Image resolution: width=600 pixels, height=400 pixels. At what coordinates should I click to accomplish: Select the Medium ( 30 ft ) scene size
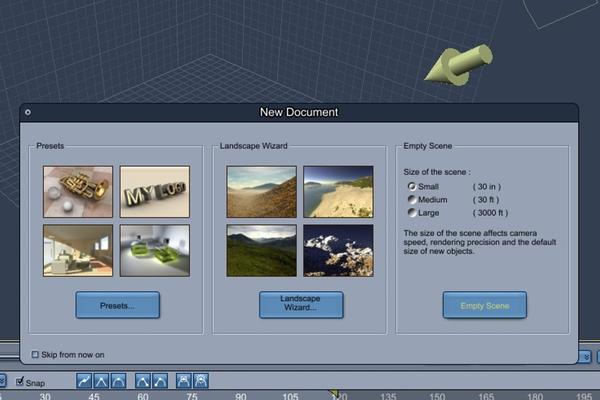[412, 199]
